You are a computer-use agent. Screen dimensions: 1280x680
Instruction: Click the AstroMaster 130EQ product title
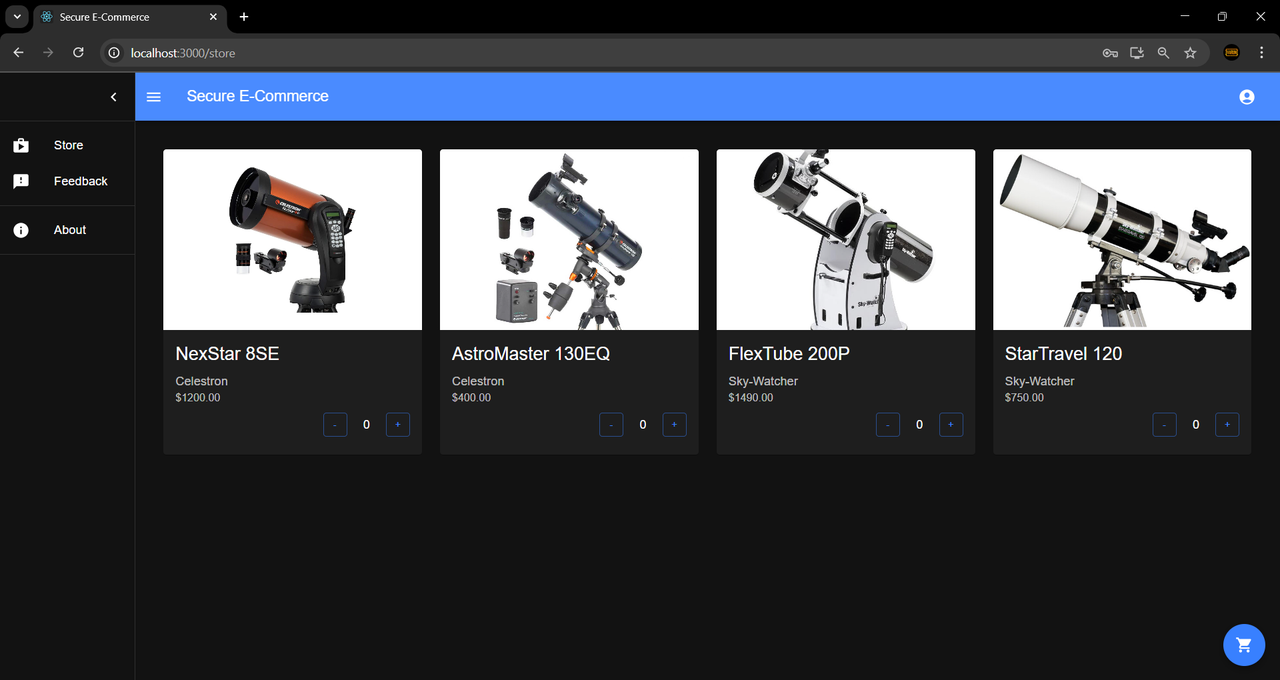[531, 354]
